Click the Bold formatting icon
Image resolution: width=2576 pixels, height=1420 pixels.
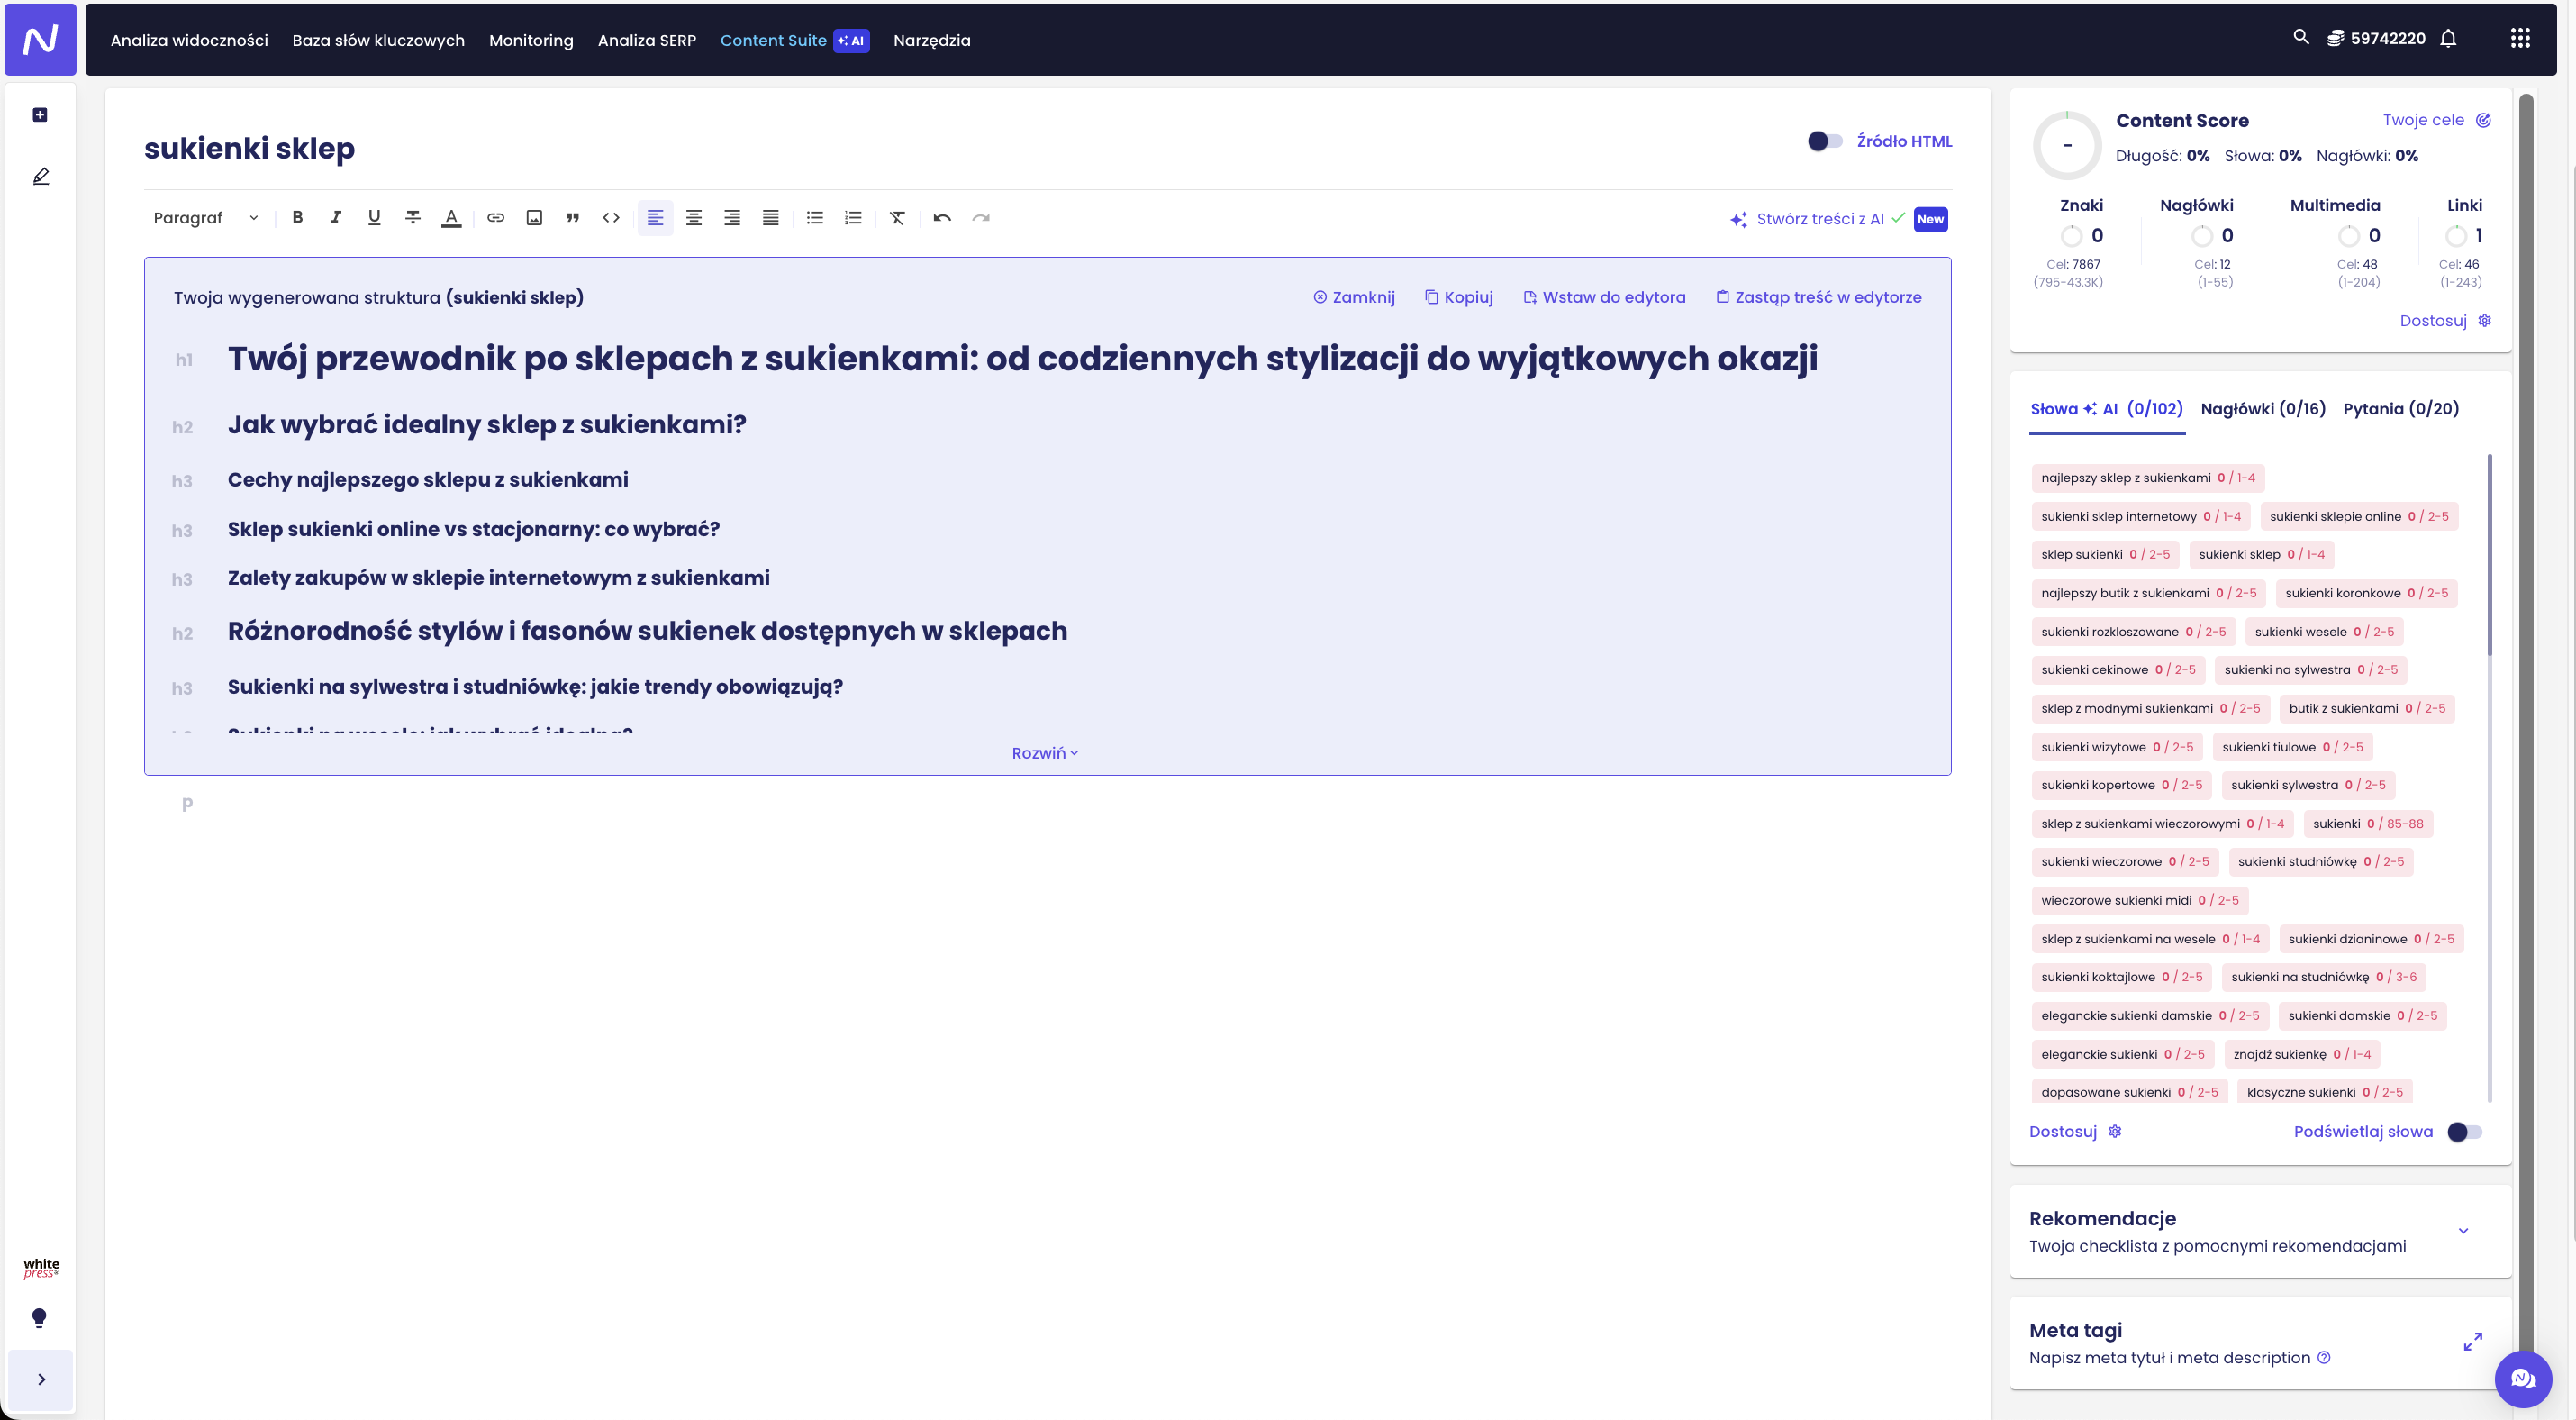click(297, 217)
